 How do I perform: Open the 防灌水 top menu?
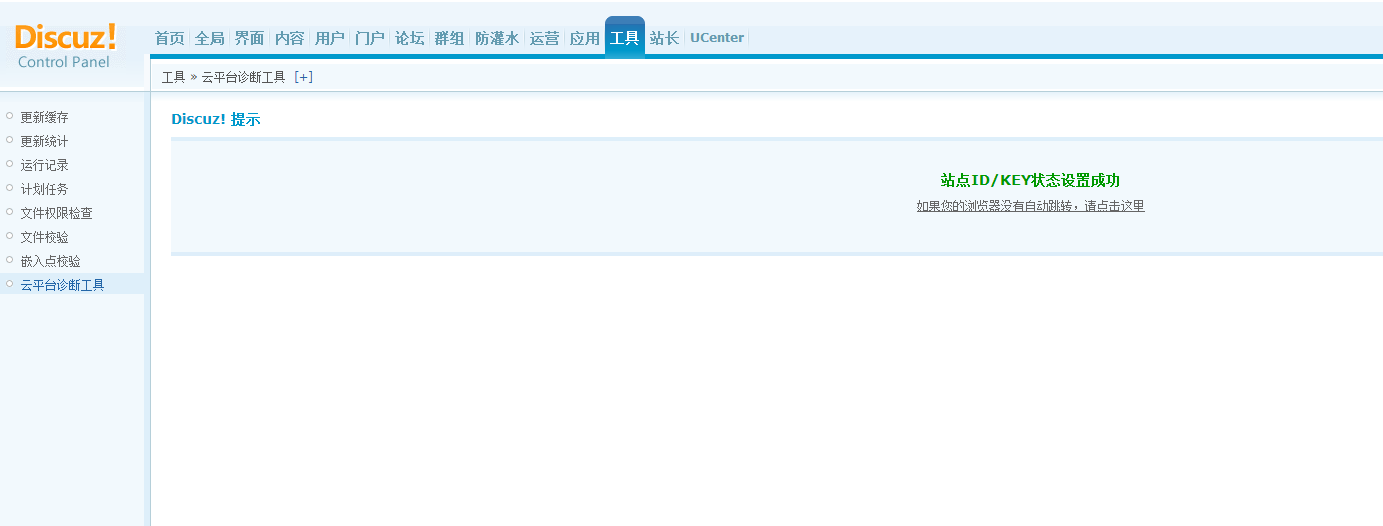[497, 38]
